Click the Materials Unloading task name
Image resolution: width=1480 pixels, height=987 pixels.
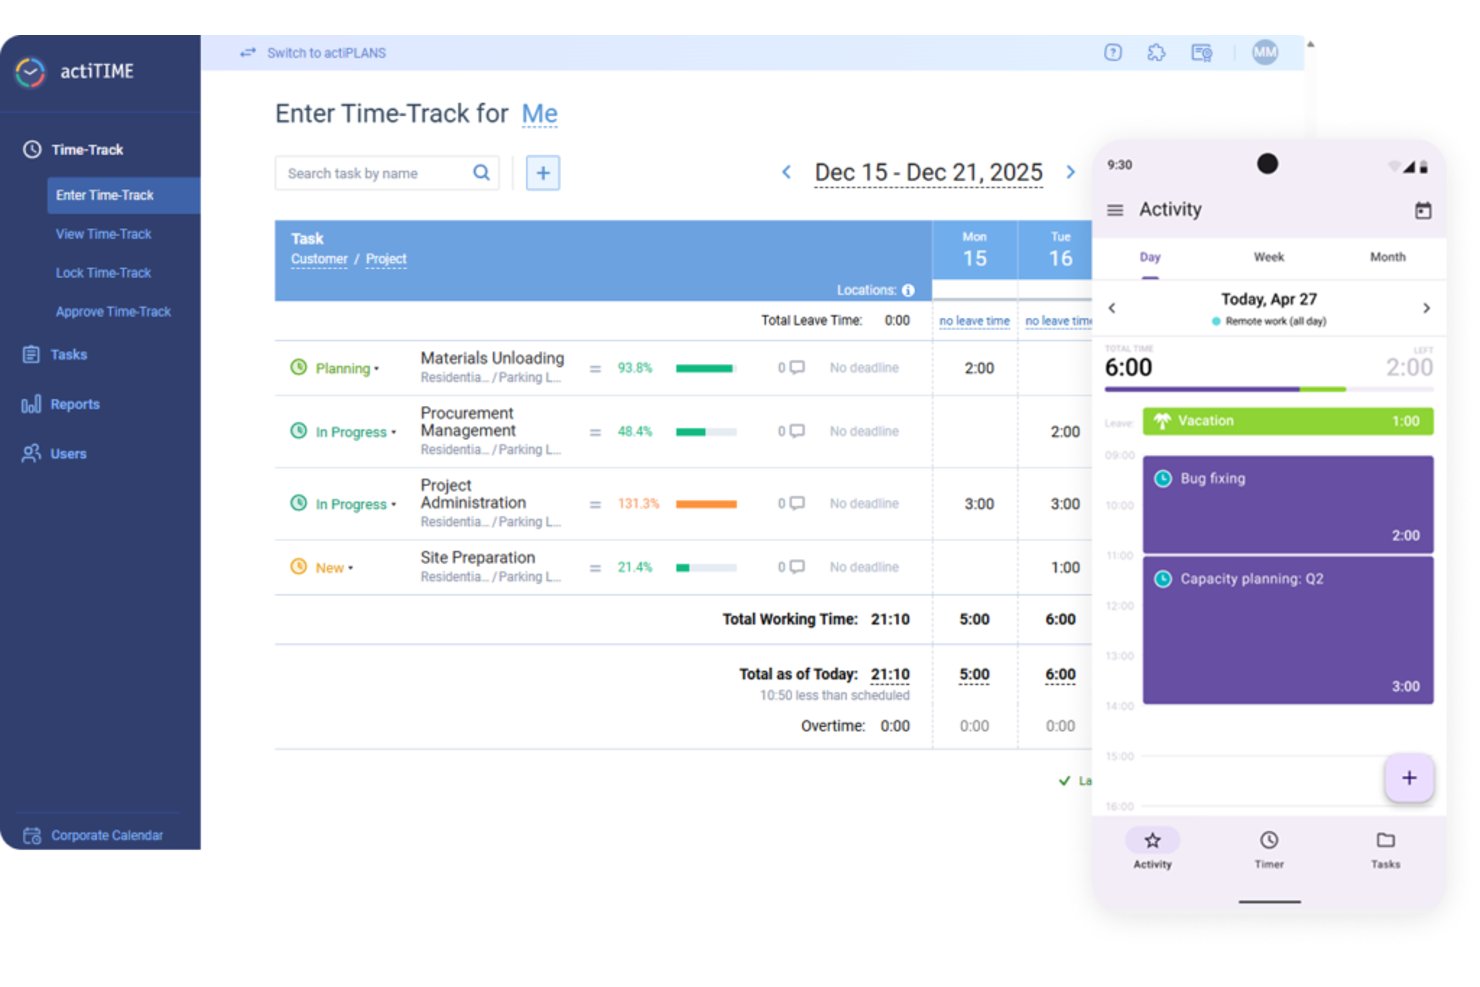pyautogui.click(x=492, y=358)
